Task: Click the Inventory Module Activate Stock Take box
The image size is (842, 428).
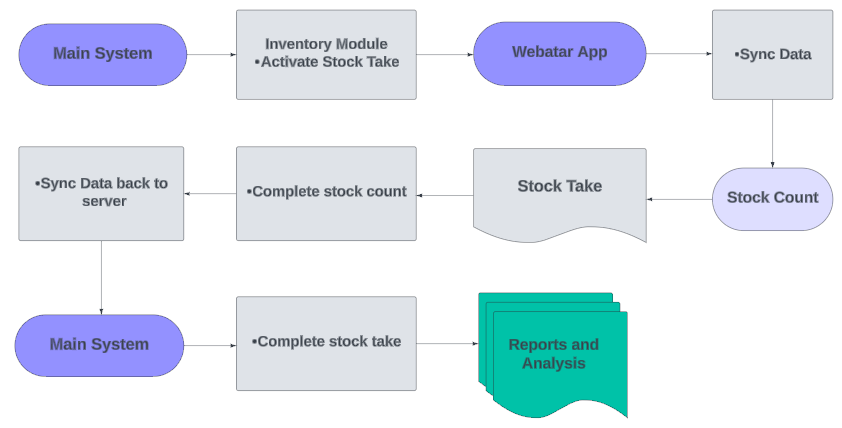Action: 326,54
